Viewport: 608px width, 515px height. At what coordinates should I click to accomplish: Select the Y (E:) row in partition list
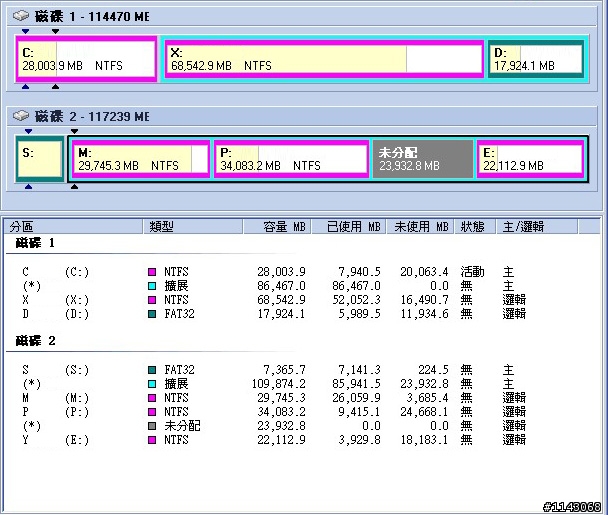(x=273, y=440)
